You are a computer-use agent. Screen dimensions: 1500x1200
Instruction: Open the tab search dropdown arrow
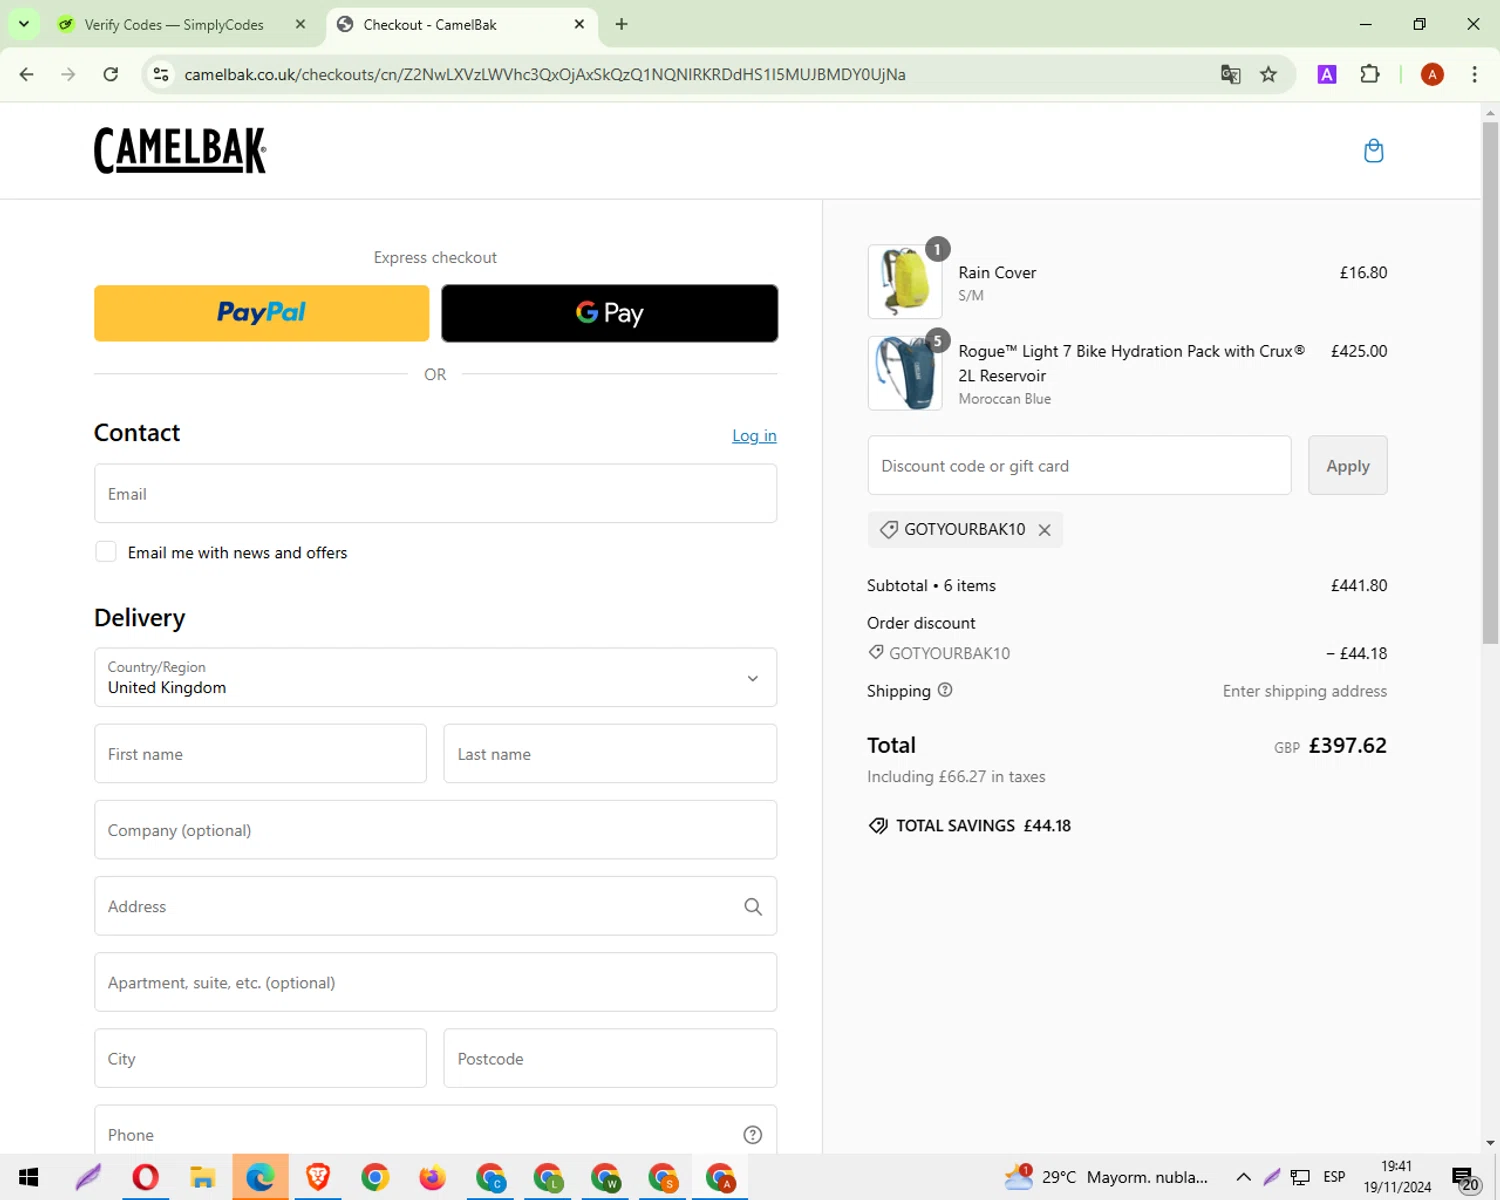23,24
